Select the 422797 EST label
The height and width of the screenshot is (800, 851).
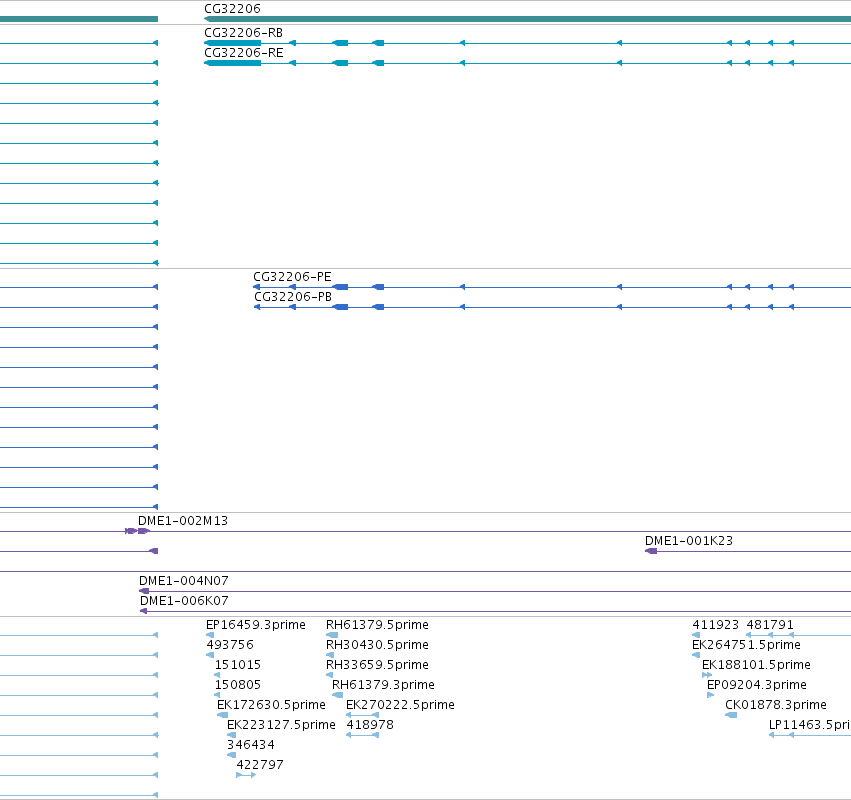260,765
